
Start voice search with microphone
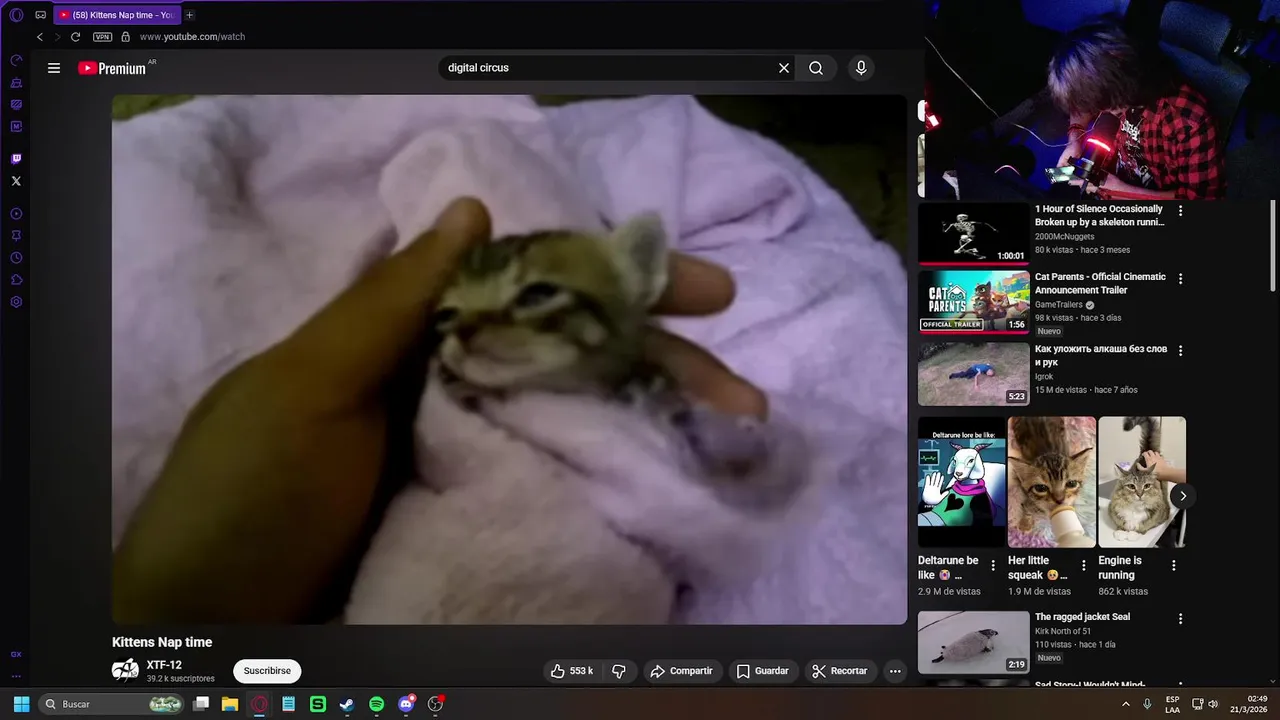pyautogui.click(x=861, y=68)
